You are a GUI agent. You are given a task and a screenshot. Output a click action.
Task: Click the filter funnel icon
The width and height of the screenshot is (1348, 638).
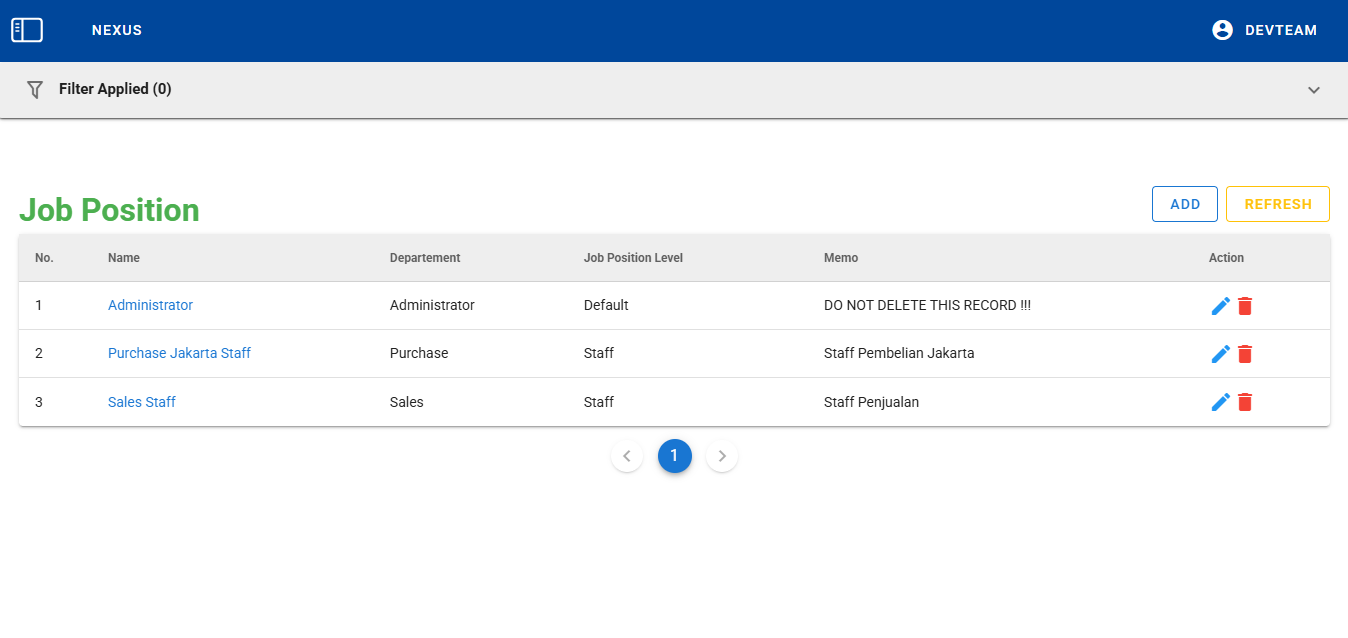click(35, 90)
